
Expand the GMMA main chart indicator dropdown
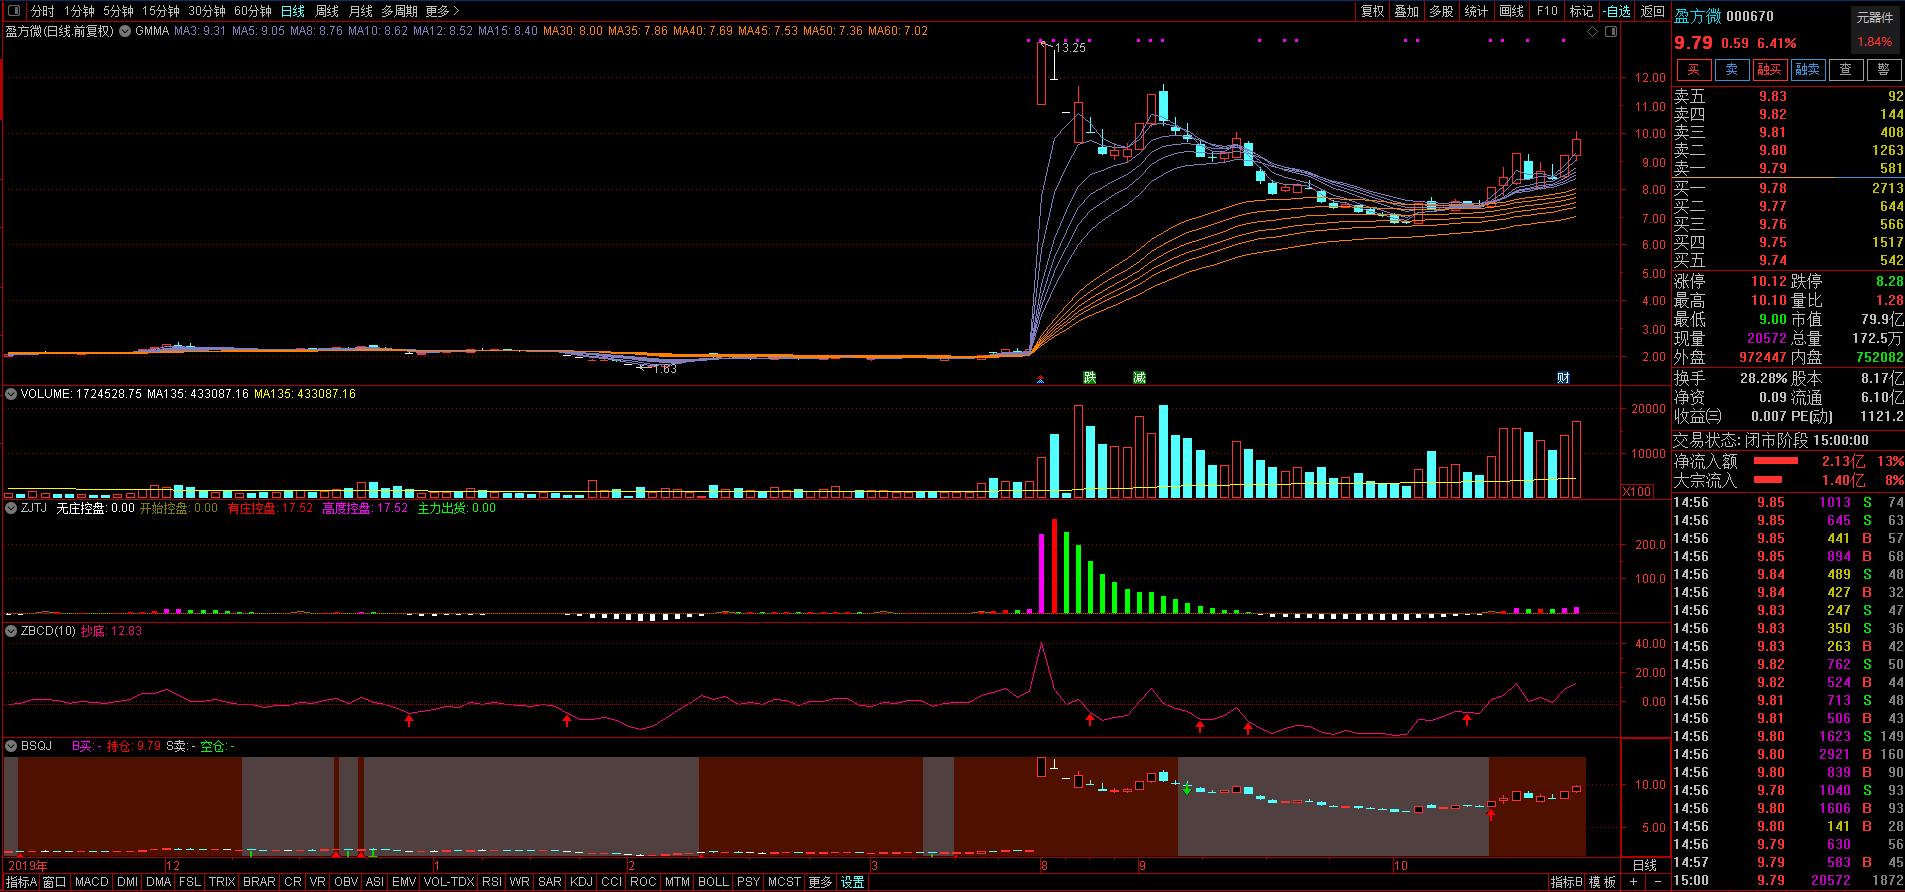coord(125,31)
